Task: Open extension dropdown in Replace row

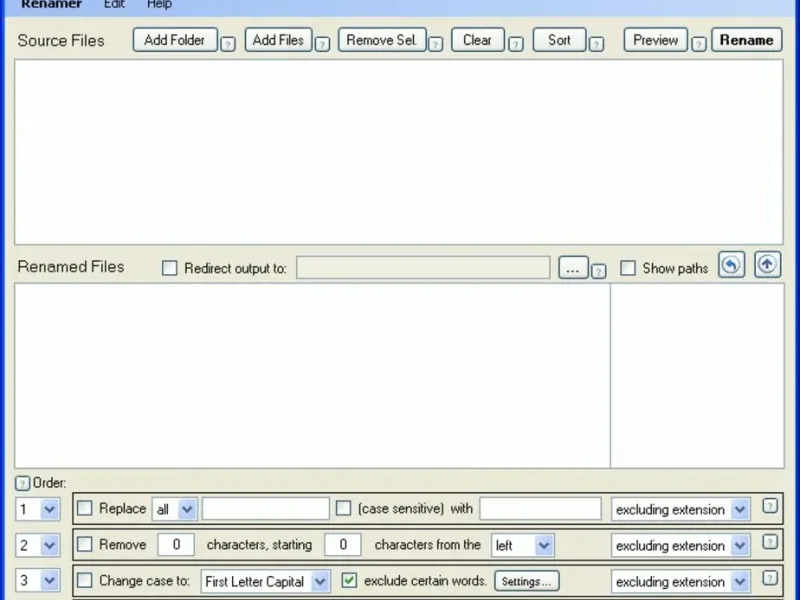Action: pyautogui.click(x=681, y=509)
